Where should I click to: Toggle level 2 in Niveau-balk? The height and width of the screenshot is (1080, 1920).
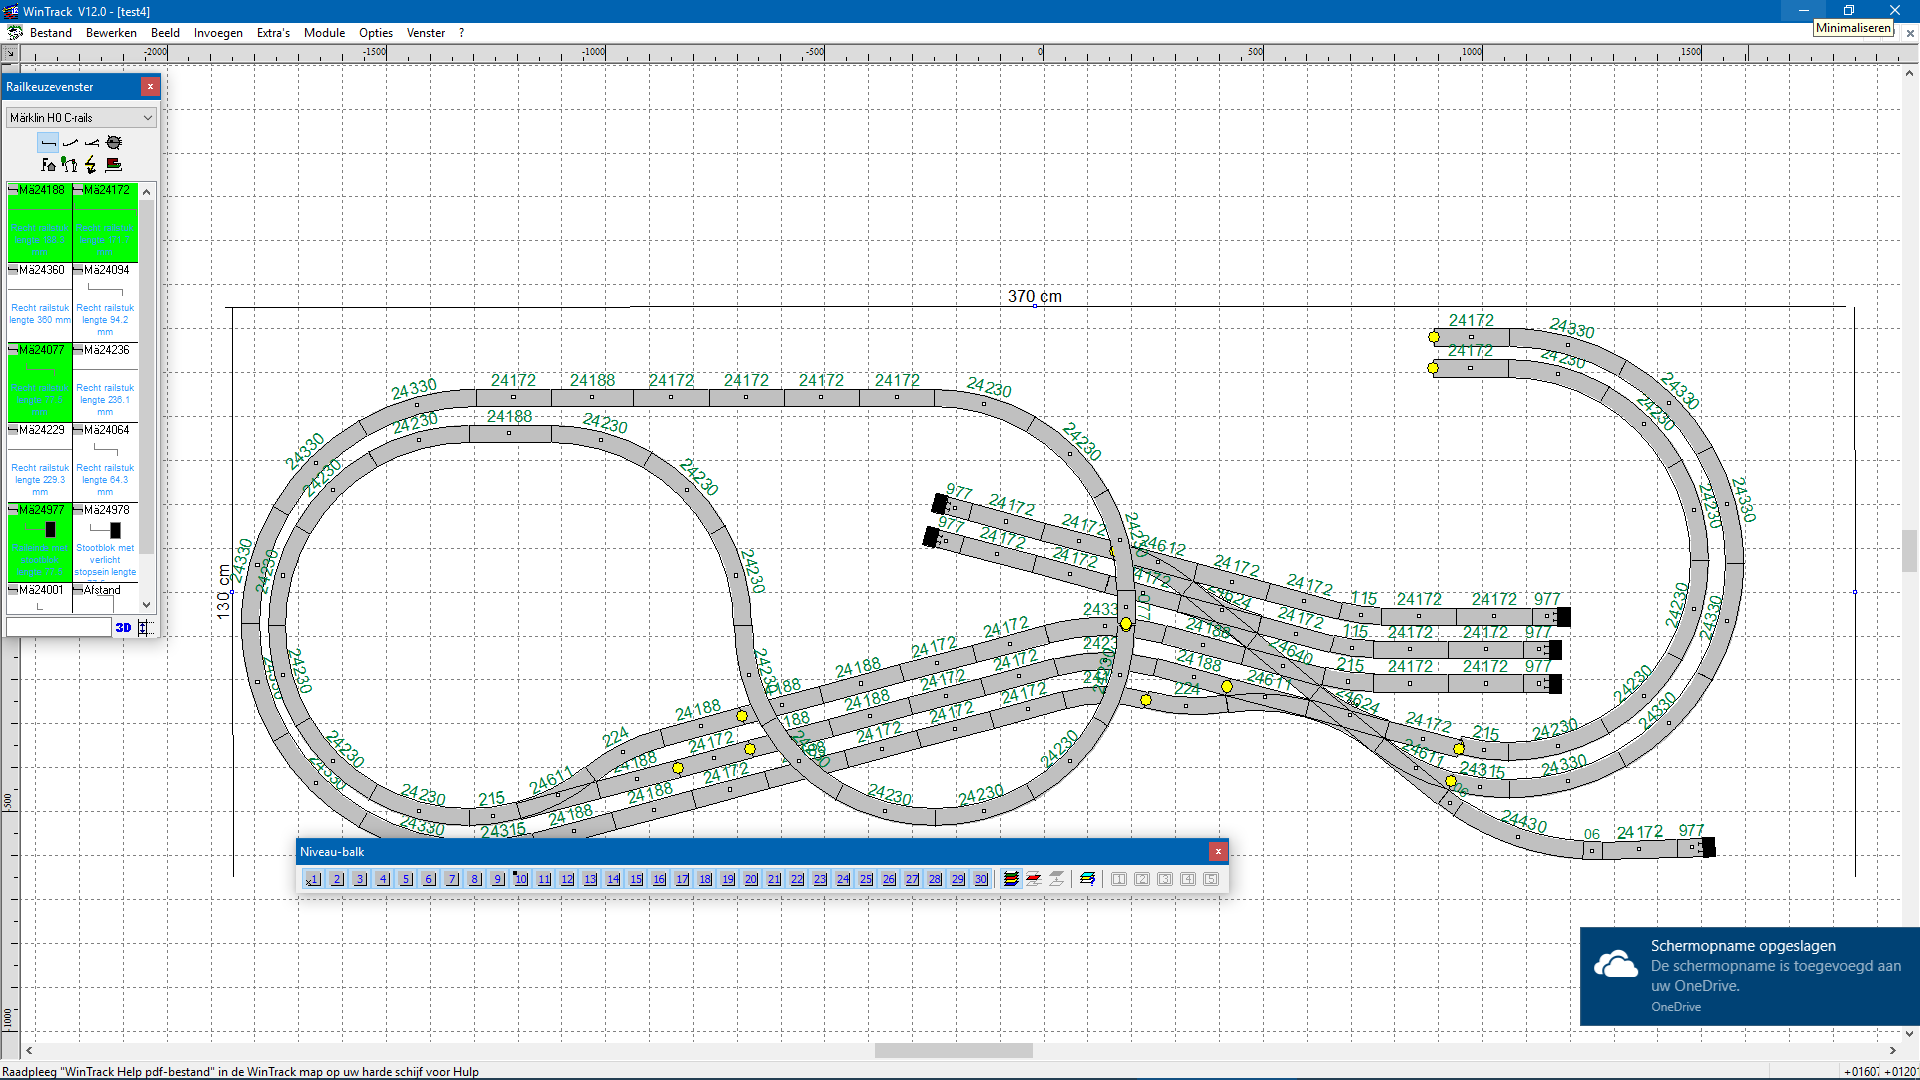[337, 879]
